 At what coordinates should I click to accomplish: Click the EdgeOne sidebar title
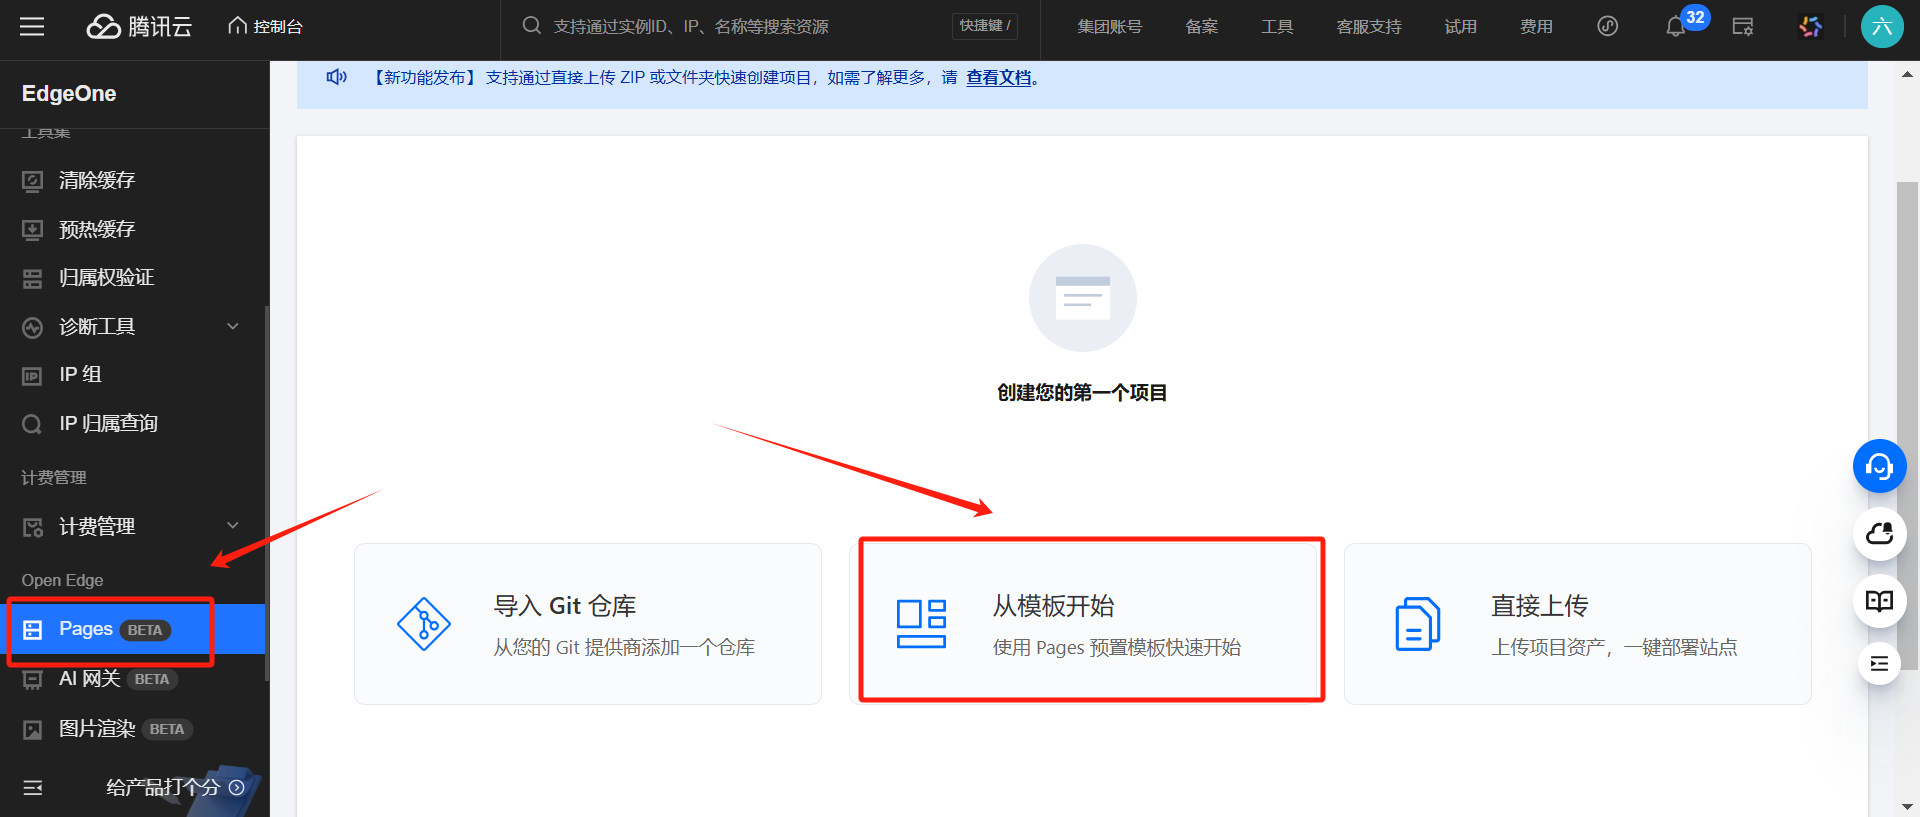(x=69, y=93)
